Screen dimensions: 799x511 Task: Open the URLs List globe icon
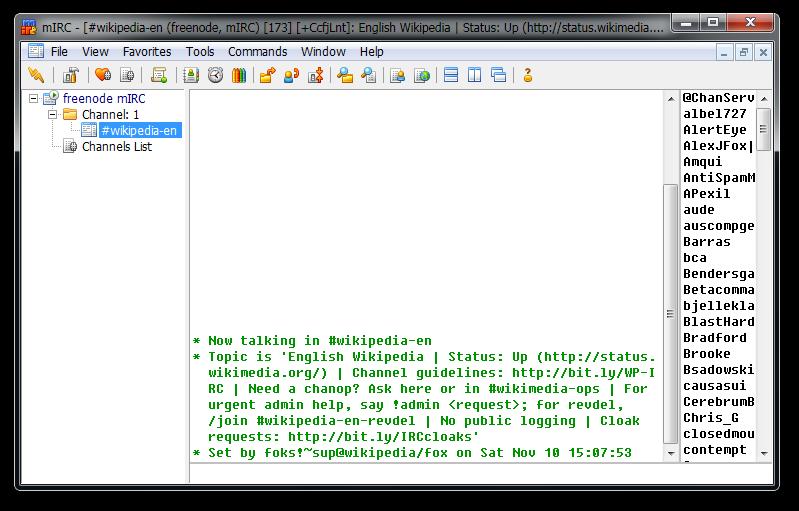tap(422, 75)
